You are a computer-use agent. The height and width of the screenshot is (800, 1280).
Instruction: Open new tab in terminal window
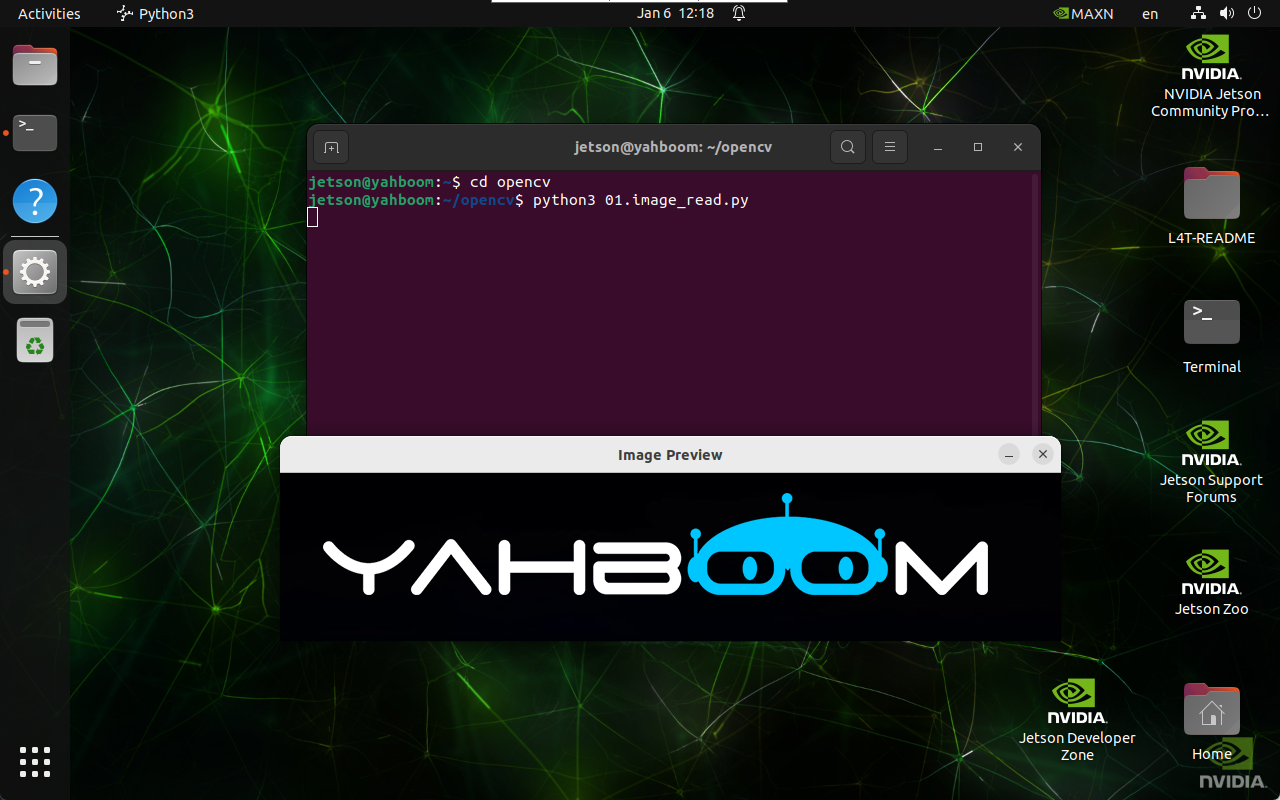[x=331, y=148]
